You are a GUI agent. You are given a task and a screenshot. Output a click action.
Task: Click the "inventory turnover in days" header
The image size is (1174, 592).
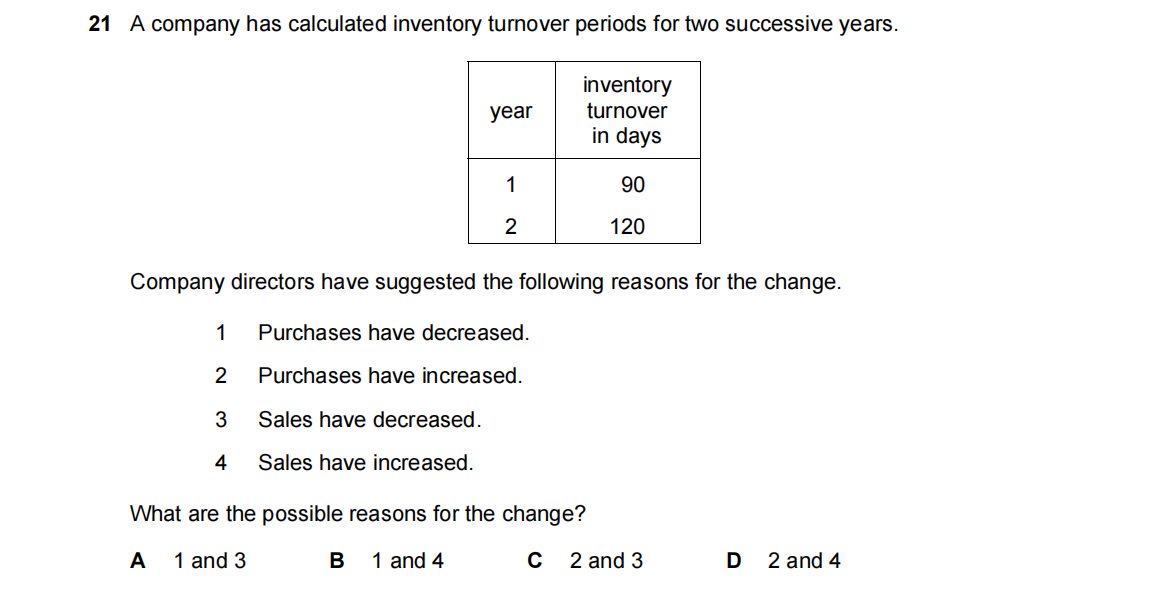click(627, 111)
